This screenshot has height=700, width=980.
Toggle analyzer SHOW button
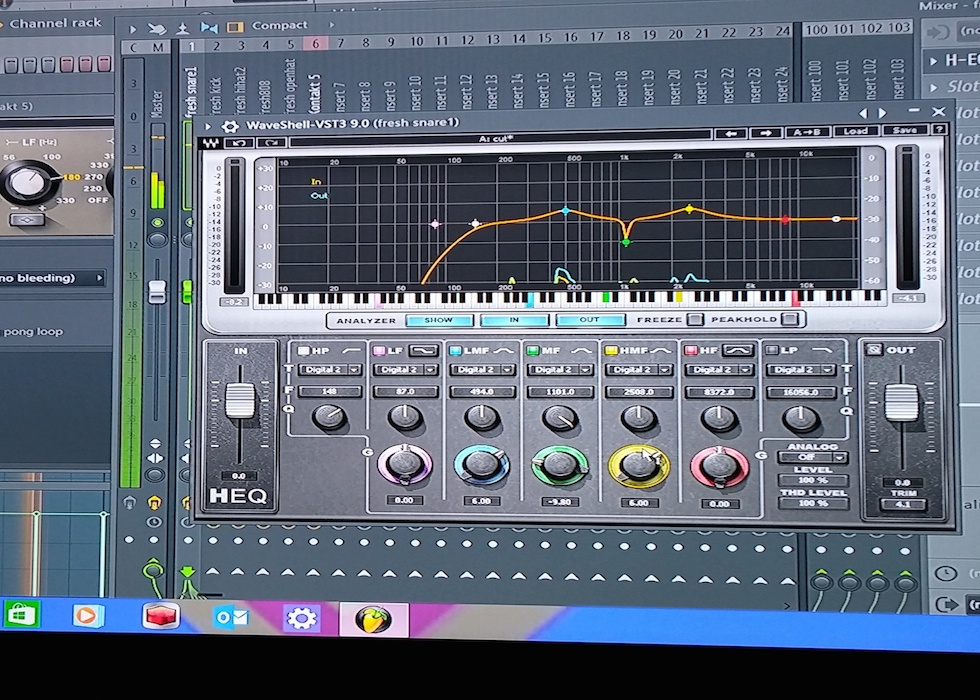point(439,320)
